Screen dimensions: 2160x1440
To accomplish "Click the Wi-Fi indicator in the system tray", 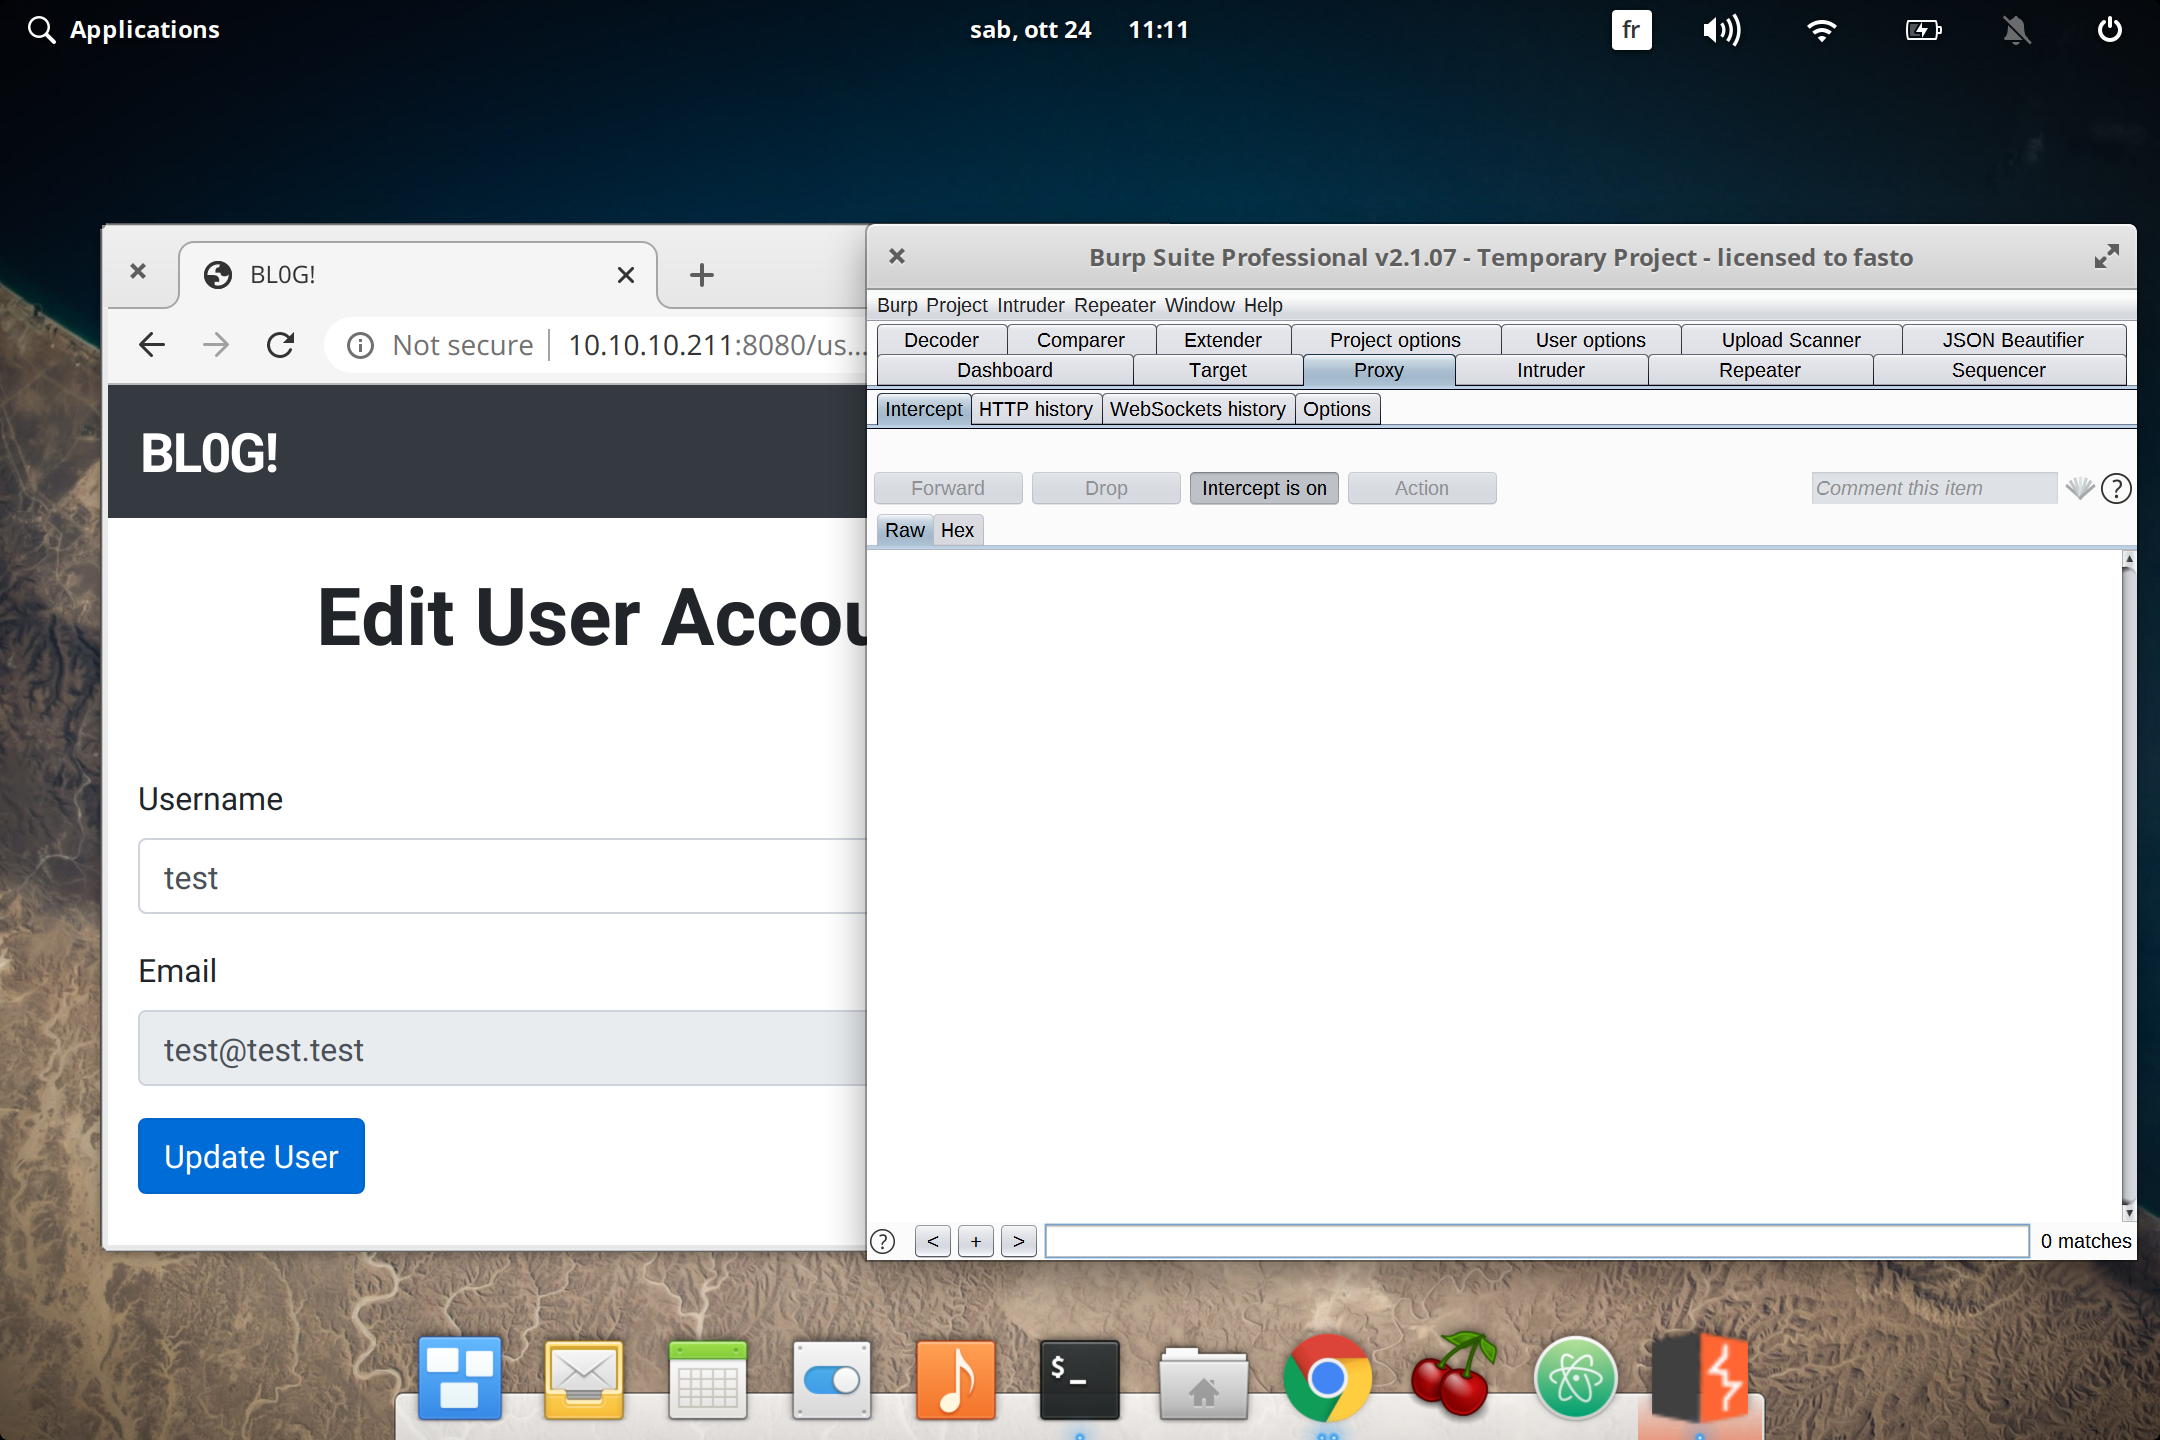I will click(x=1822, y=29).
